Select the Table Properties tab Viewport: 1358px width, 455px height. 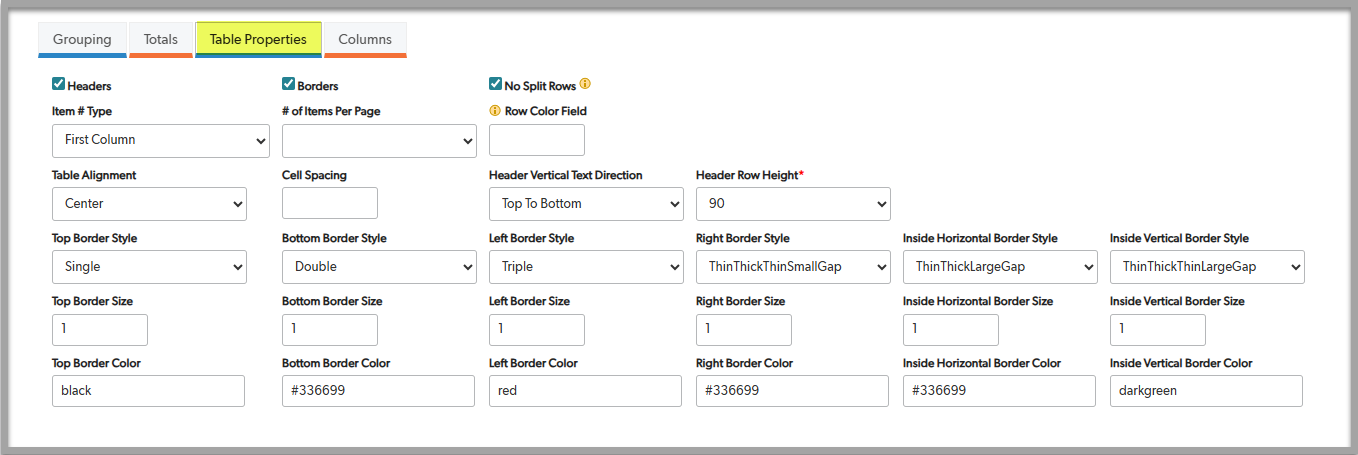tap(258, 39)
